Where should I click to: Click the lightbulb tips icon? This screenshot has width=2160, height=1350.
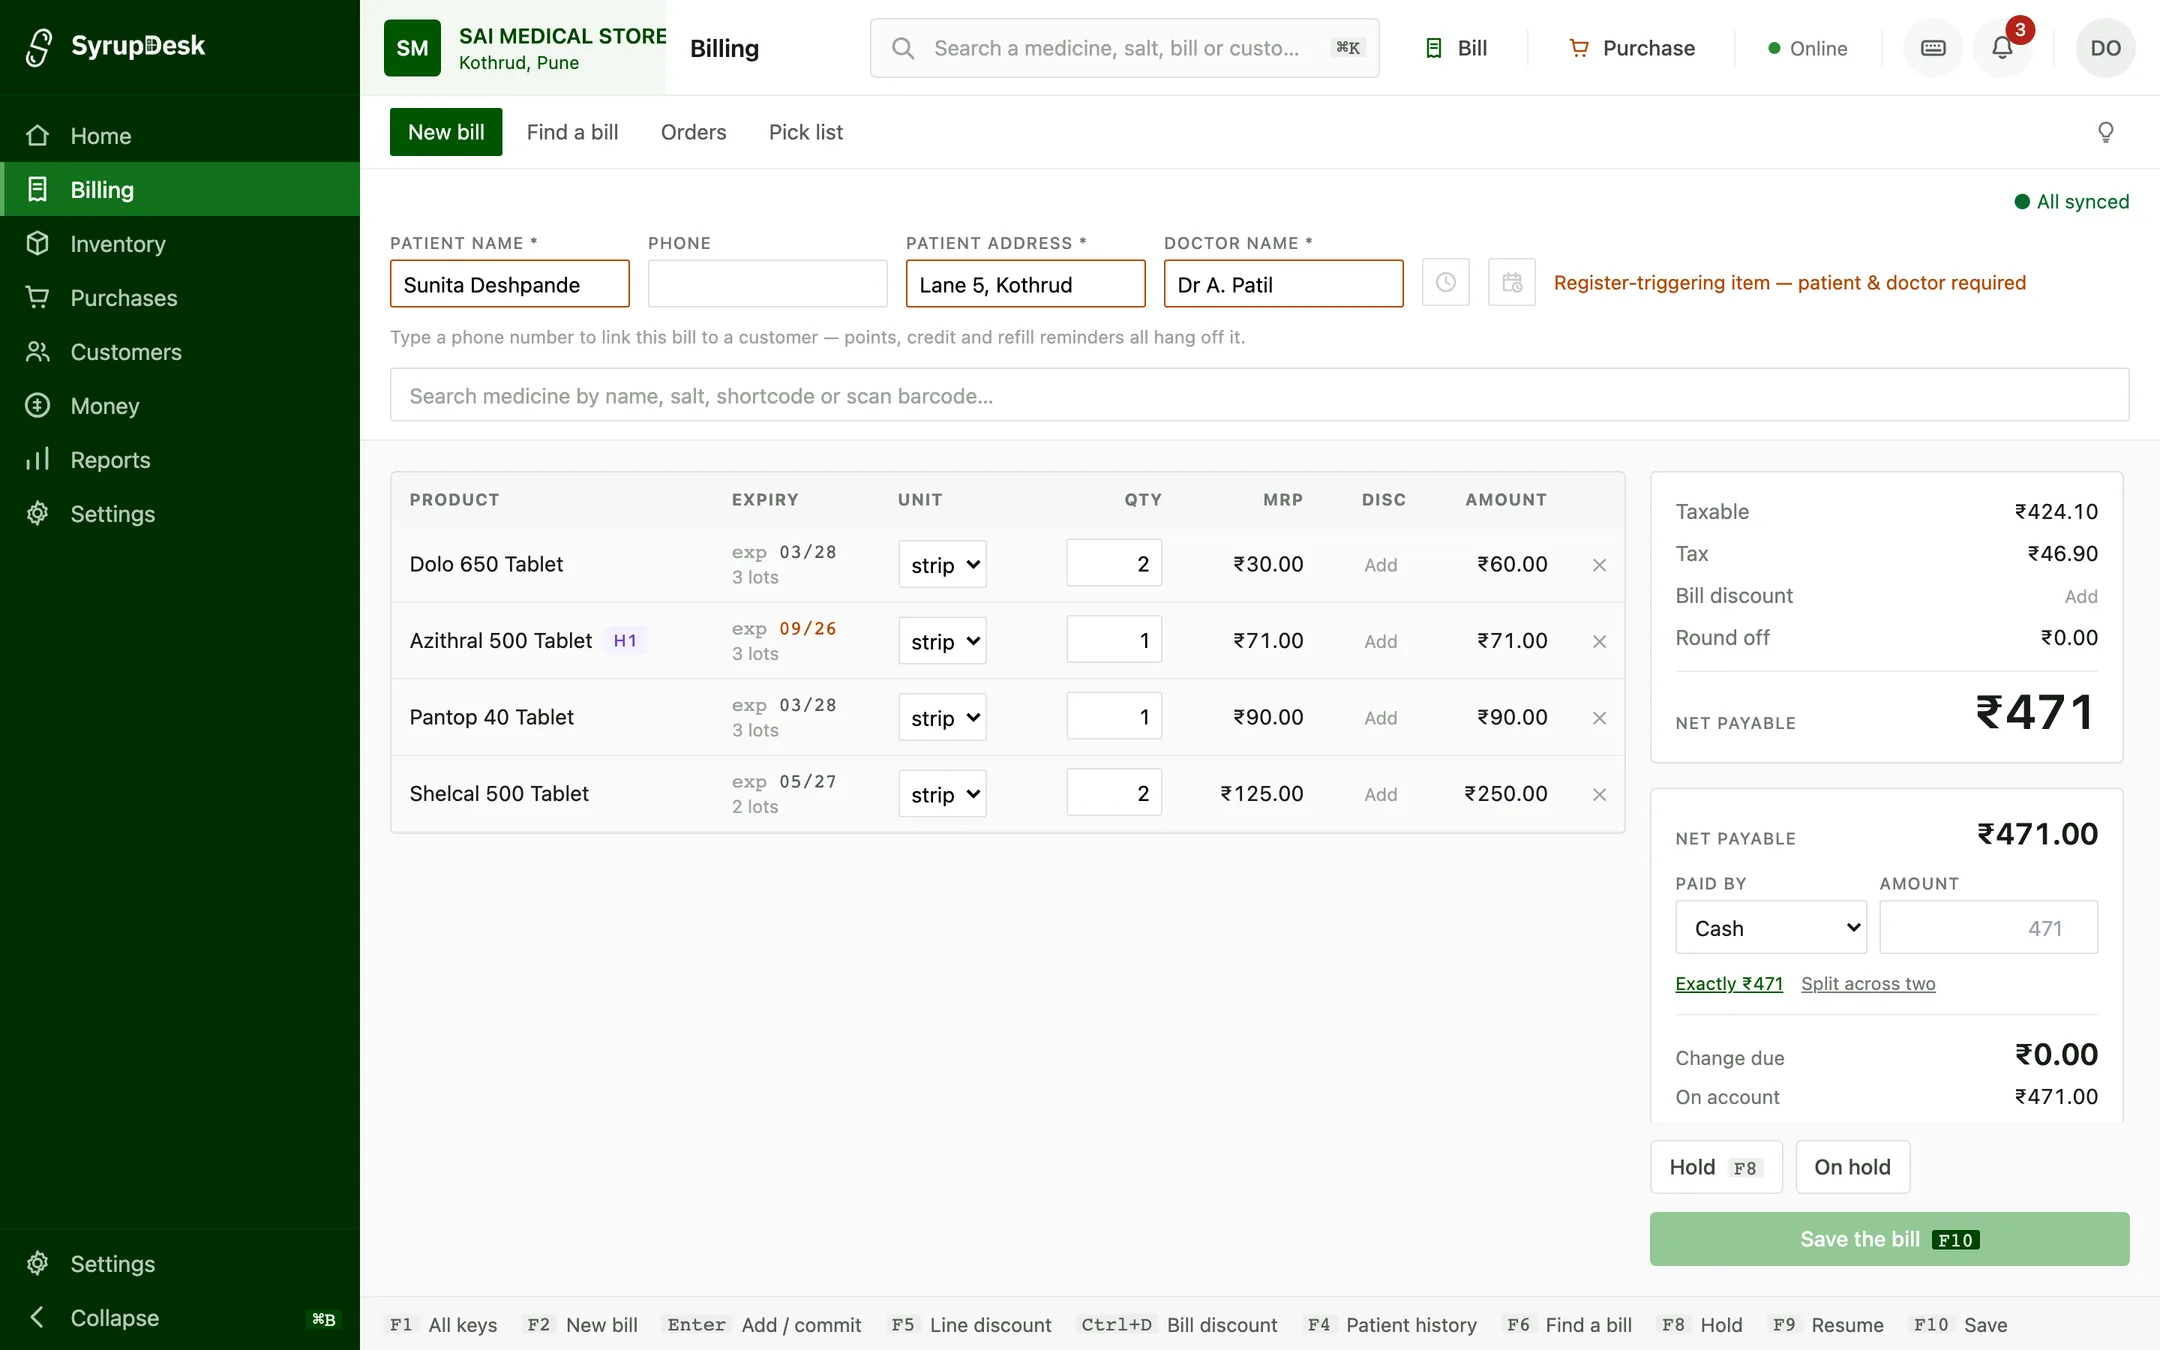click(2106, 132)
